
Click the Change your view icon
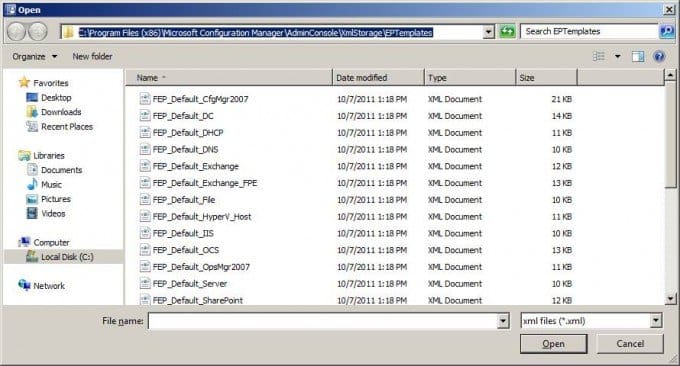pos(599,56)
